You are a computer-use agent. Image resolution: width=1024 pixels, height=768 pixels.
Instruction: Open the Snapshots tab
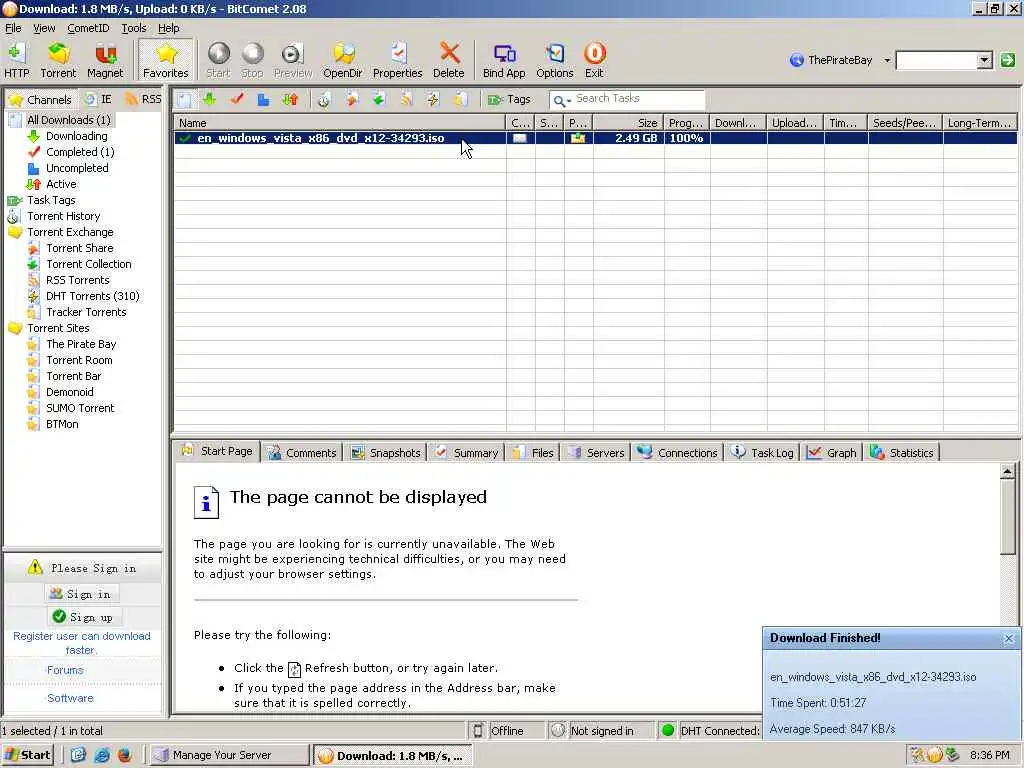tap(385, 453)
